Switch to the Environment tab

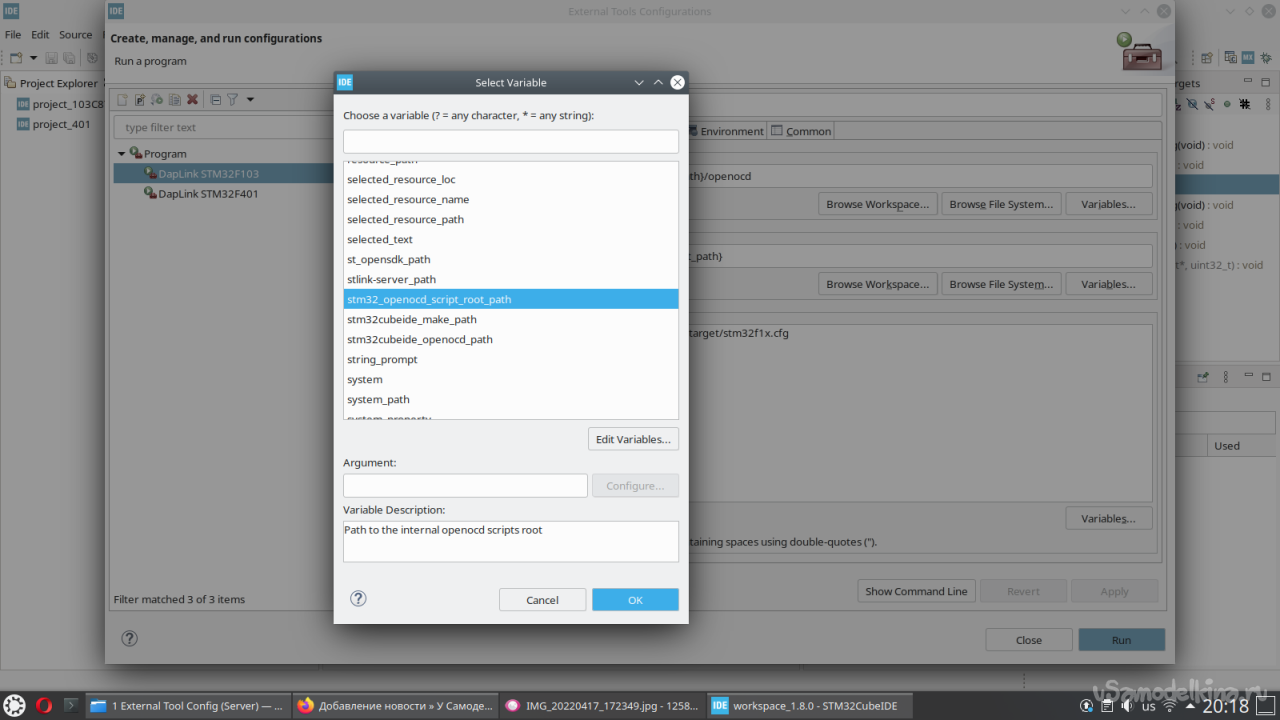pos(725,131)
